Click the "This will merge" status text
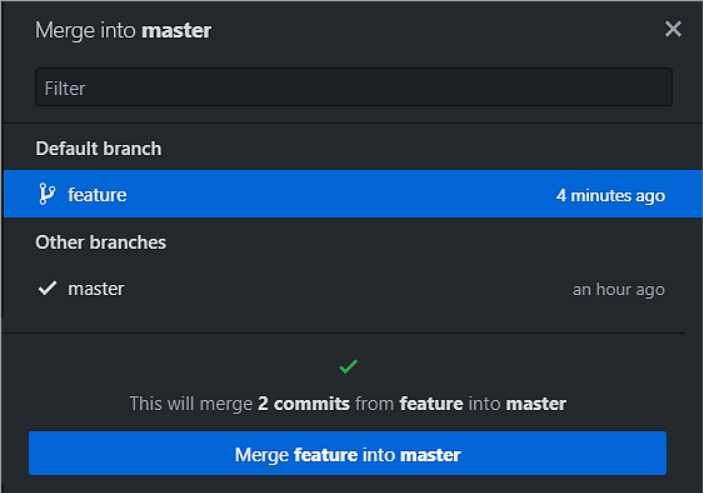This screenshot has width=703, height=493. point(191,404)
